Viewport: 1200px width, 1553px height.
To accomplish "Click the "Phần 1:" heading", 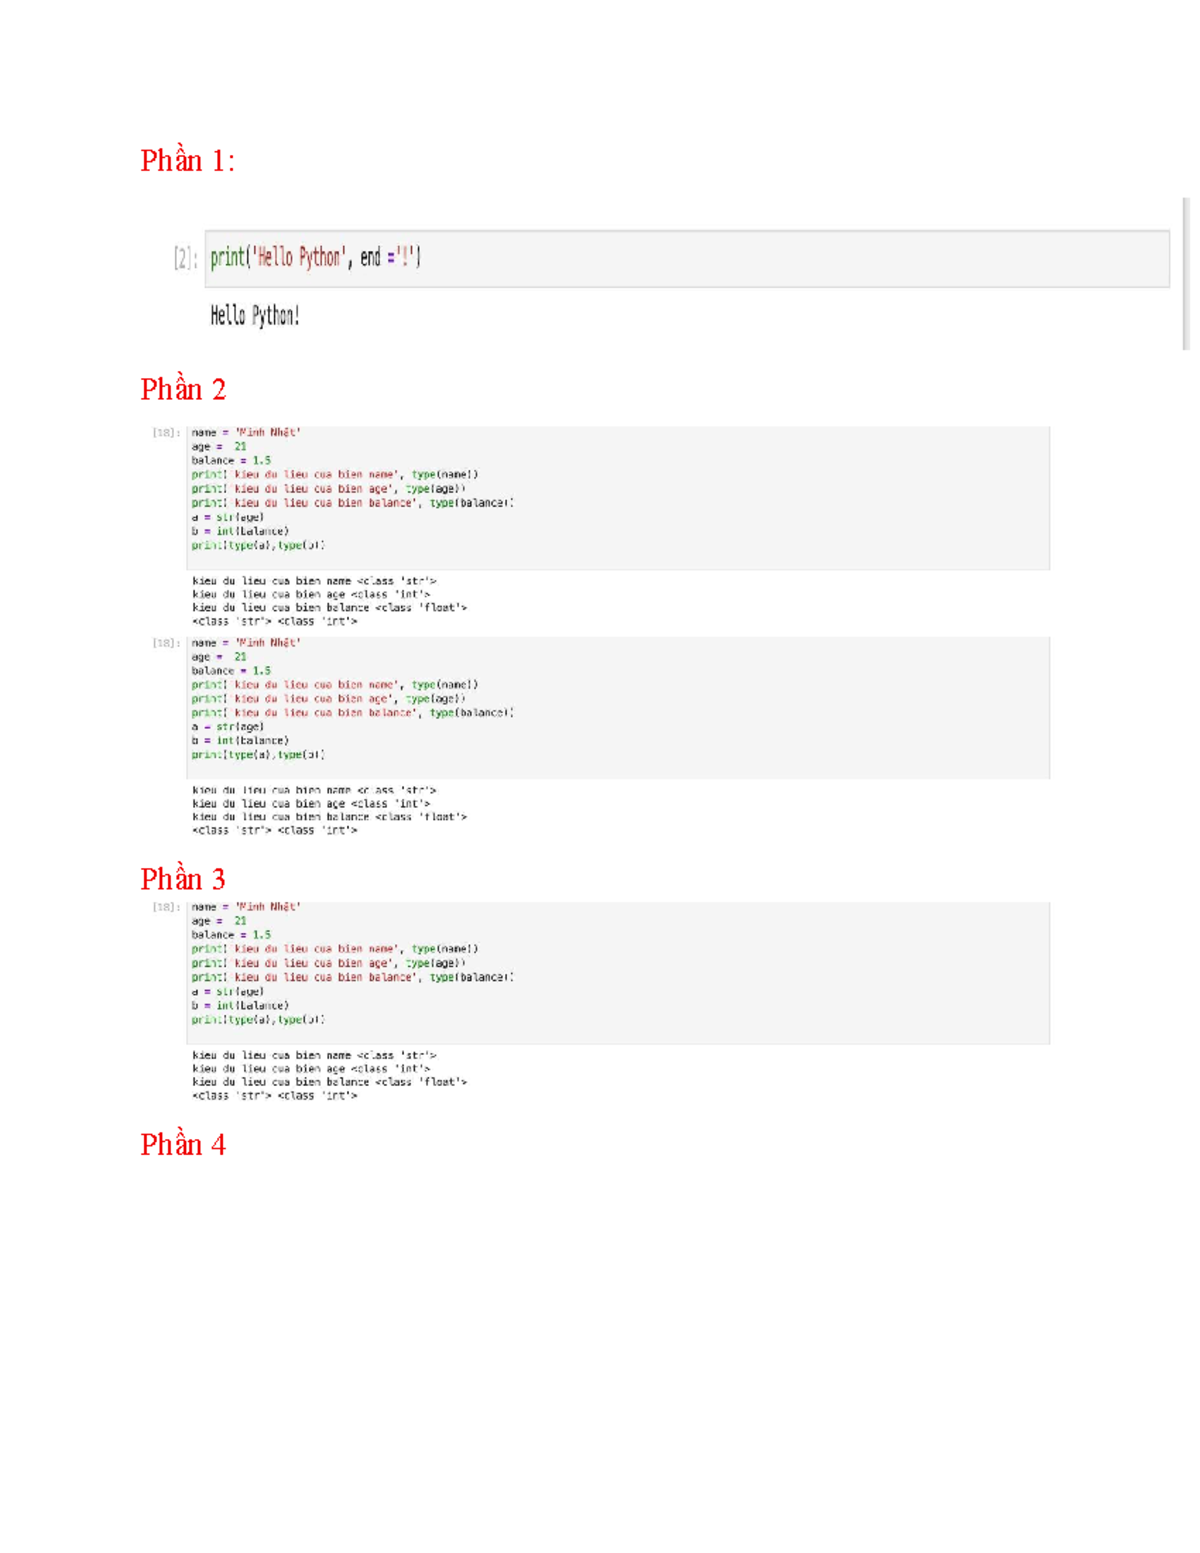I will (x=187, y=160).
